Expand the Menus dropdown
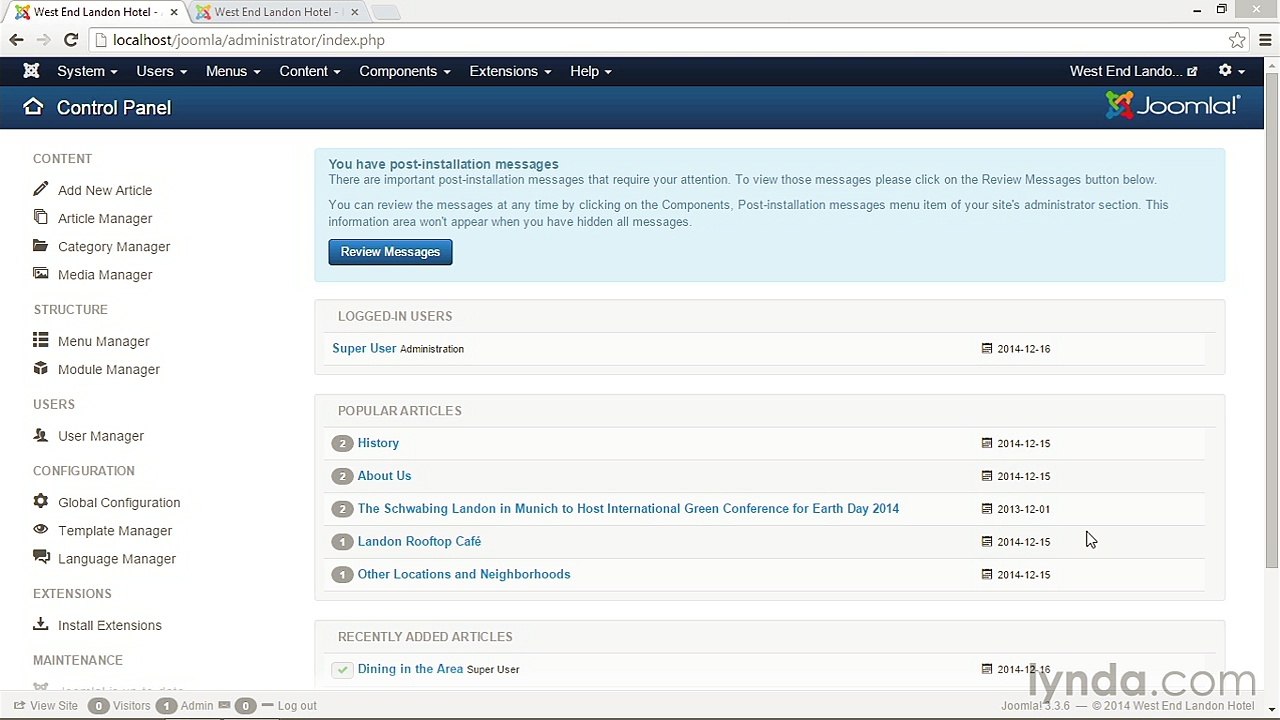The height and width of the screenshot is (720, 1280). pyautogui.click(x=233, y=71)
